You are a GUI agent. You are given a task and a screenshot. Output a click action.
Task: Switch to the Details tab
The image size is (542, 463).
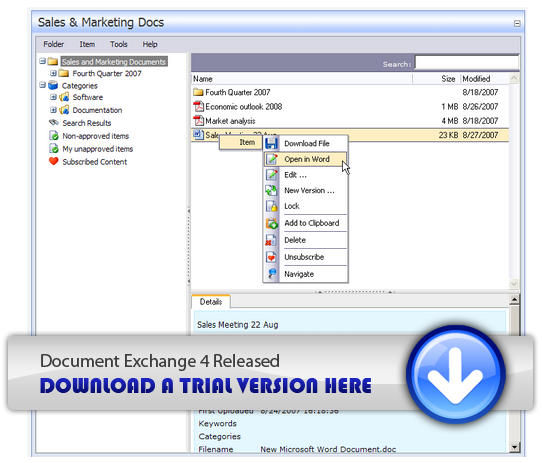pos(211,302)
